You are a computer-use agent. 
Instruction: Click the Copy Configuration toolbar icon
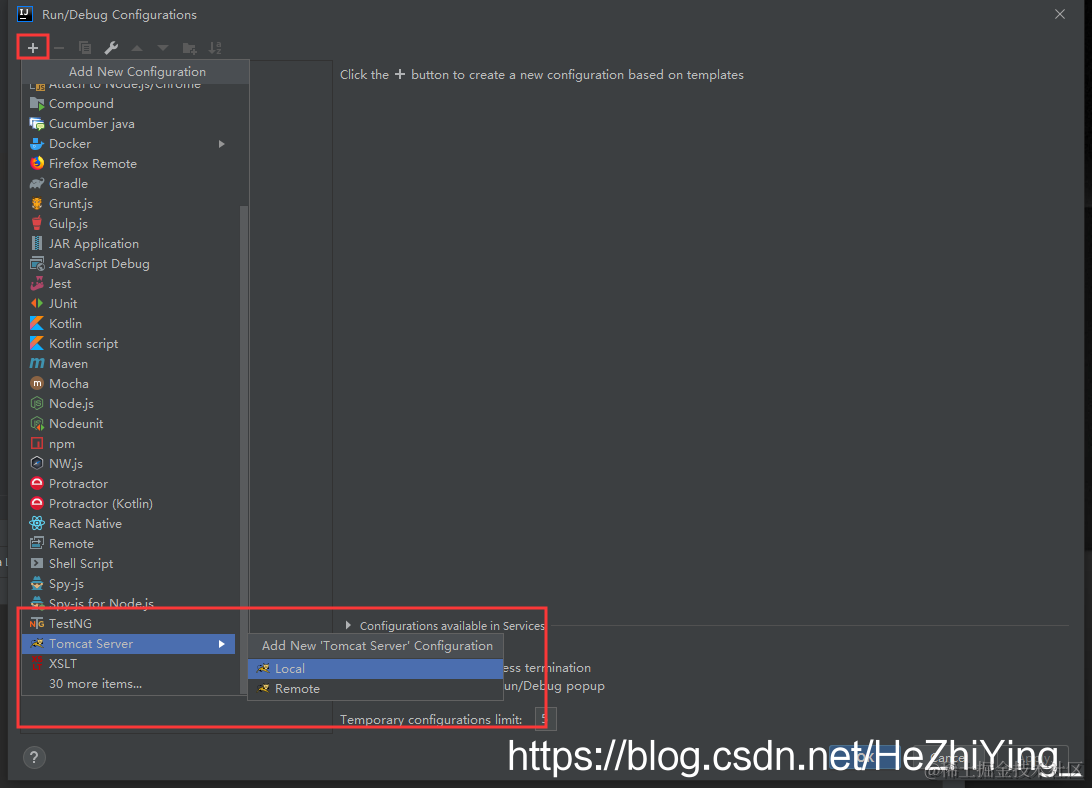[x=85, y=48]
